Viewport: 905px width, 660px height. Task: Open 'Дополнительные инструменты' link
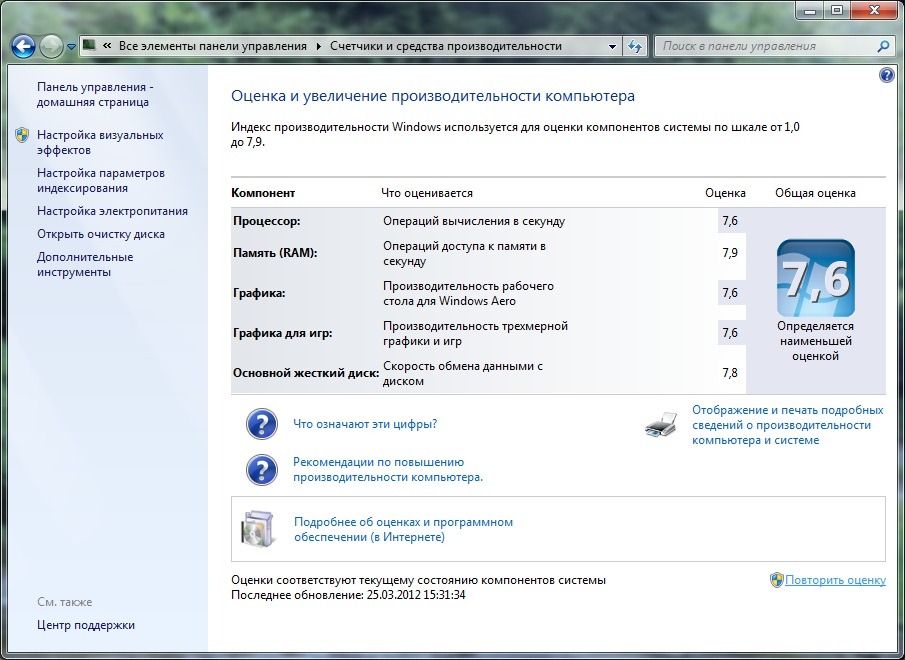pos(85,264)
